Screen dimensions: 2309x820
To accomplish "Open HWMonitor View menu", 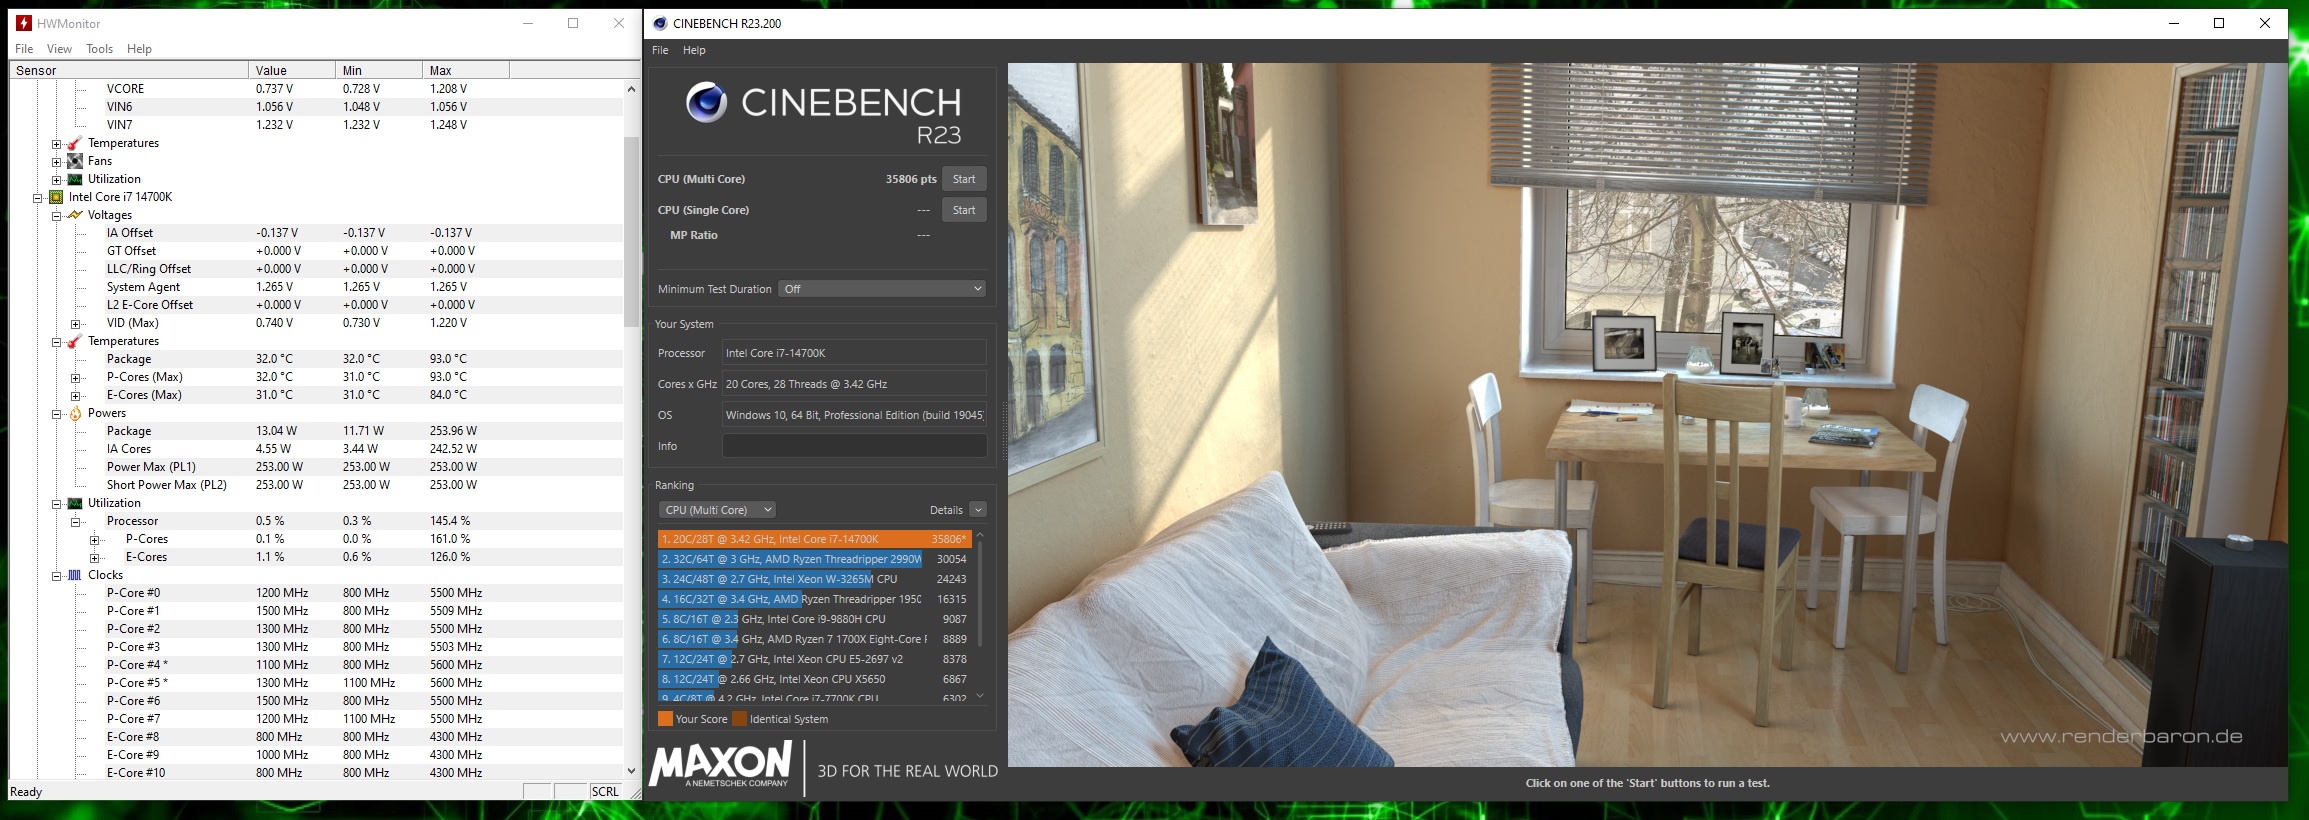I will coord(59,49).
